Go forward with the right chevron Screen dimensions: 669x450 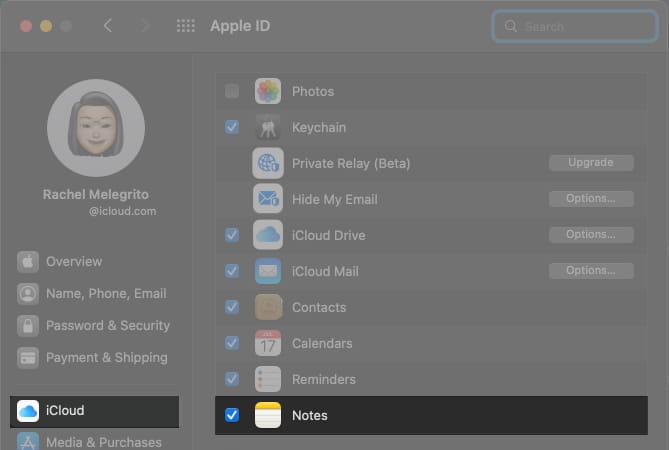click(x=145, y=26)
